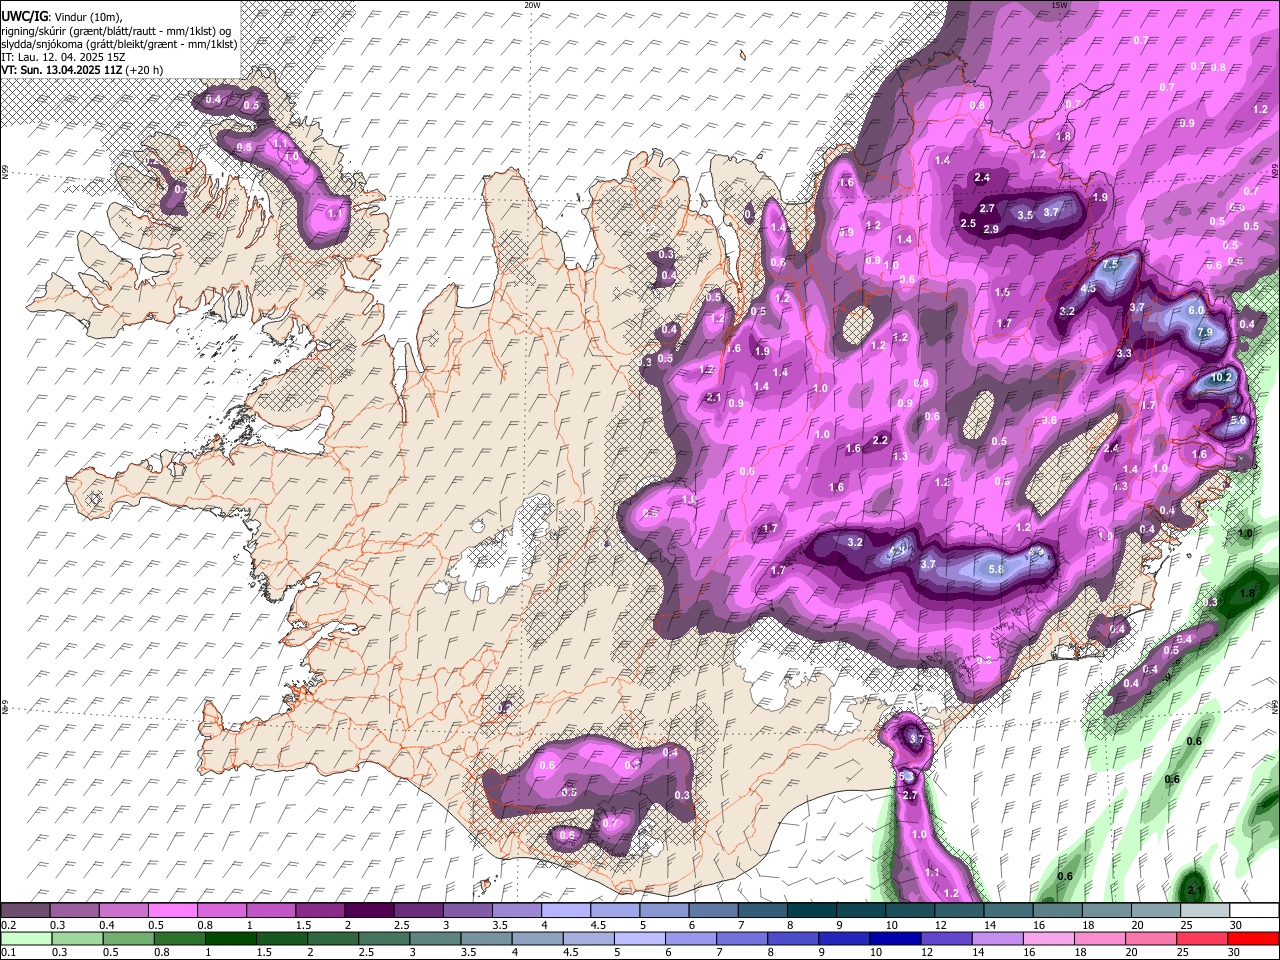Image resolution: width=1280 pixels, height=960 pixels.
Task: Select the 'rigning/skúrir' description line
Action: (118, 30)
